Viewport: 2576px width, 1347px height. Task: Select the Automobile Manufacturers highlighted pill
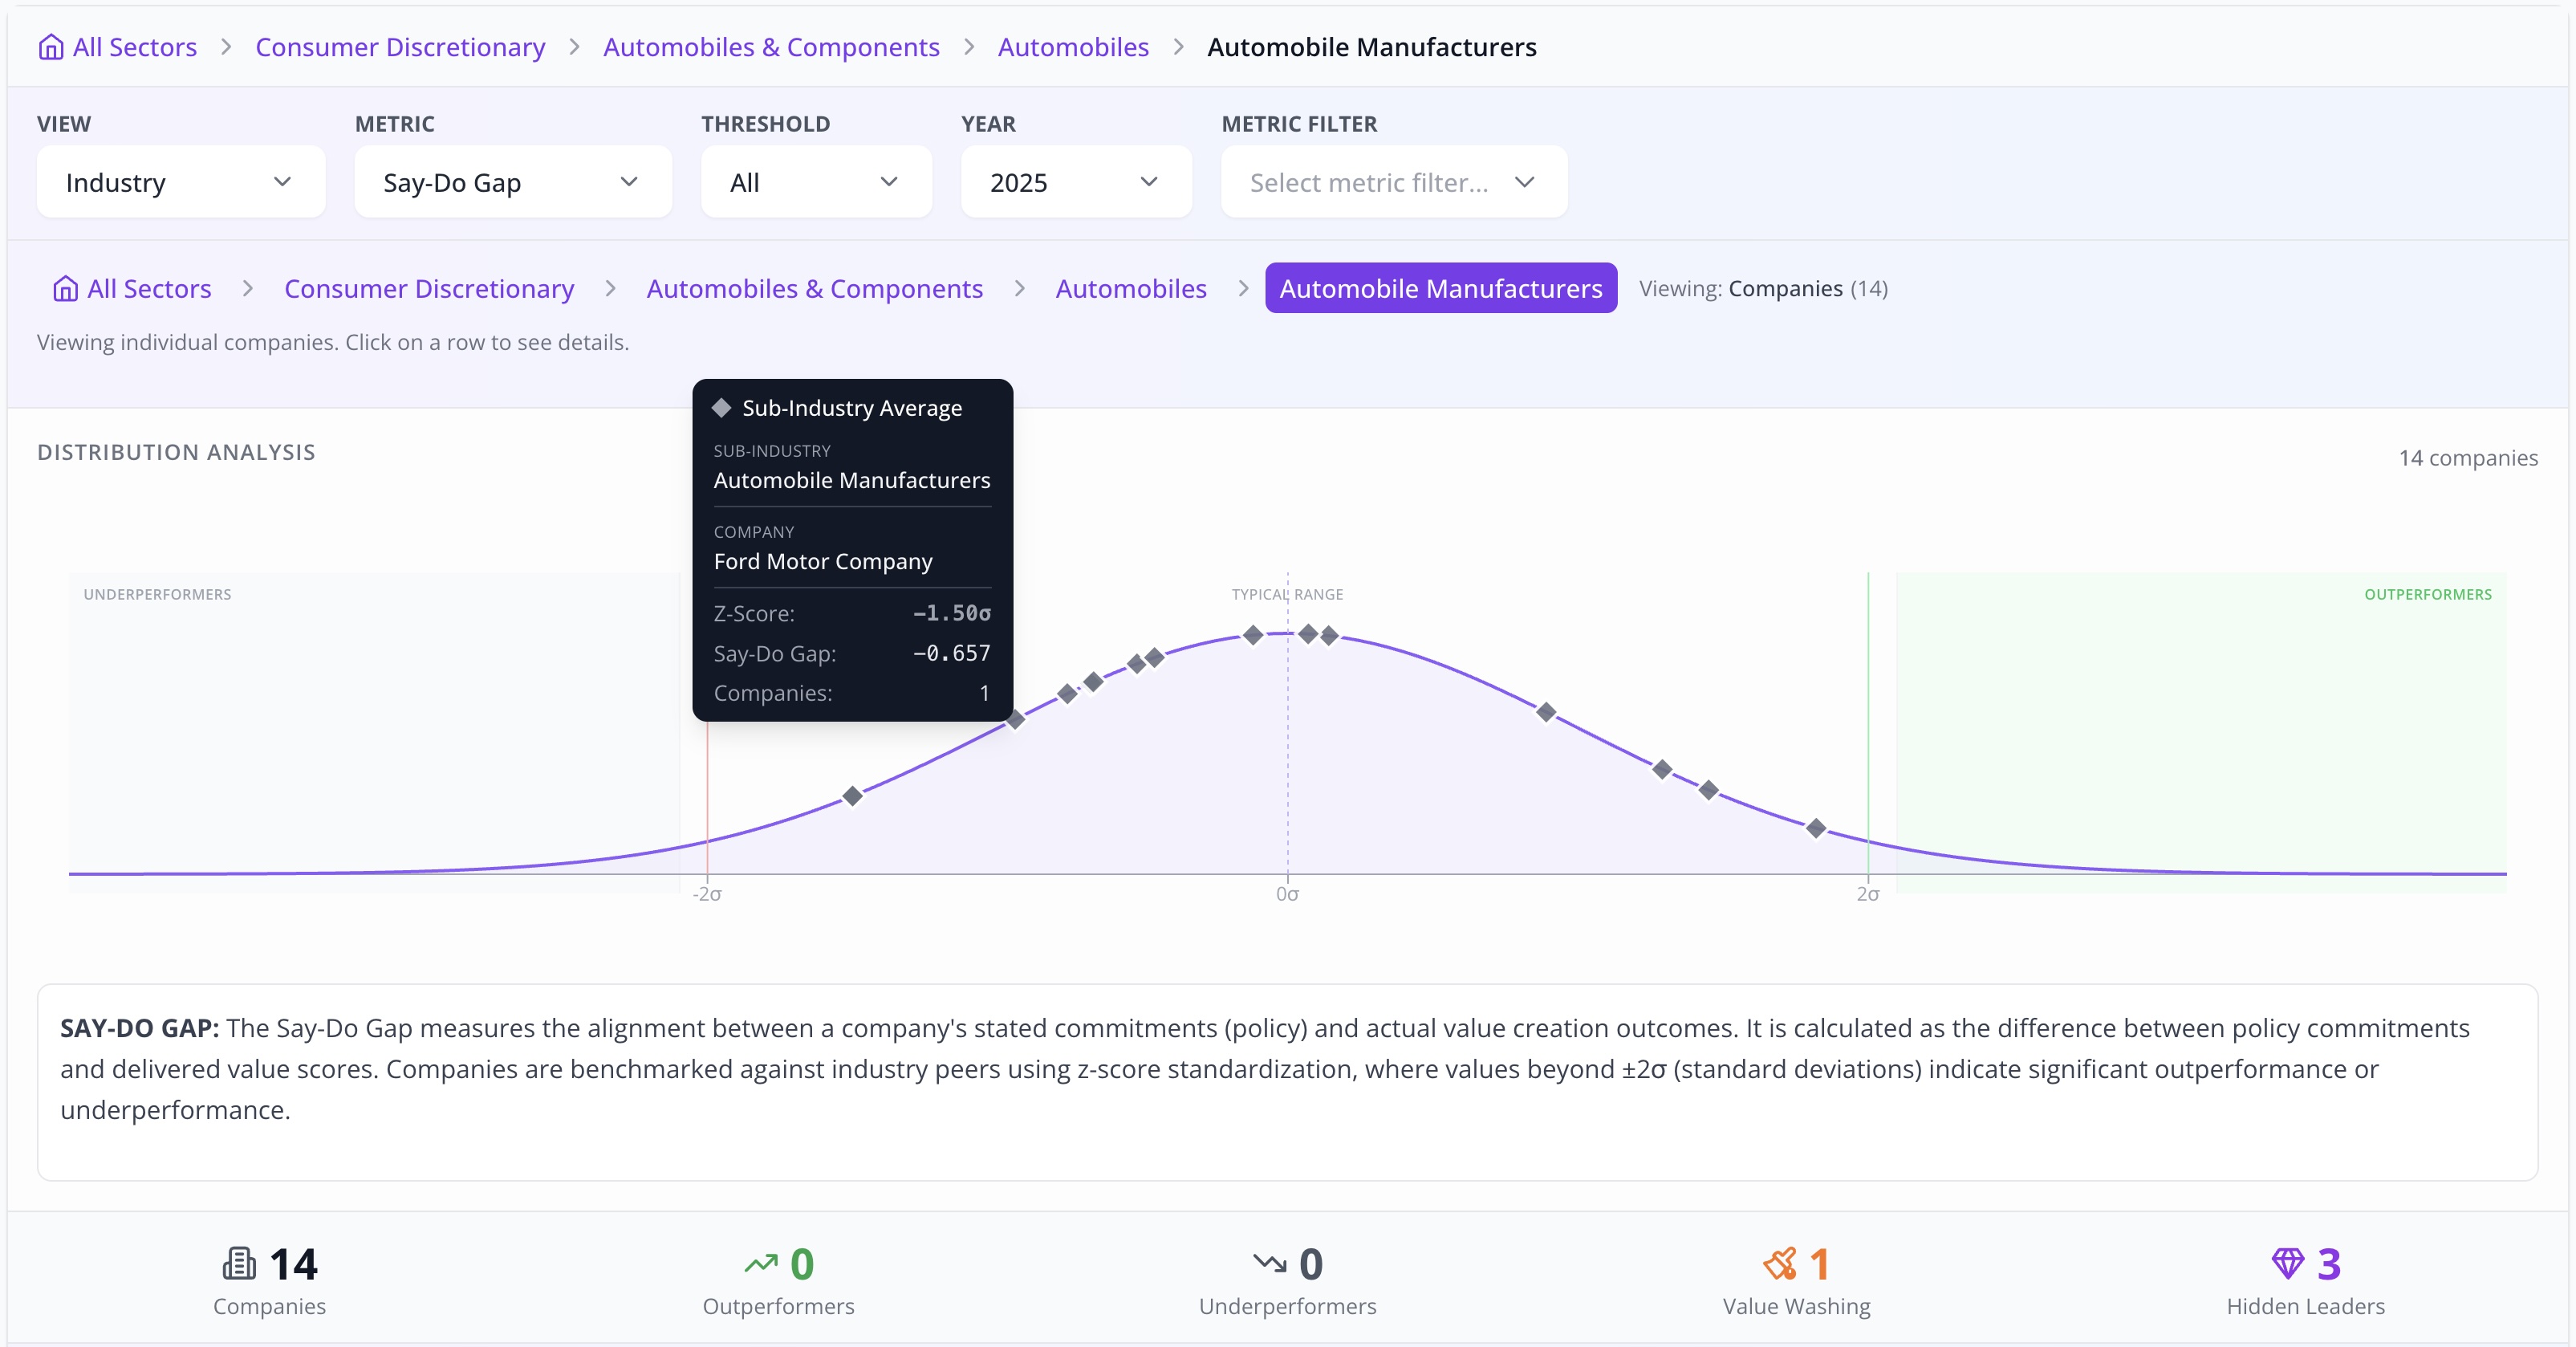1440,288
